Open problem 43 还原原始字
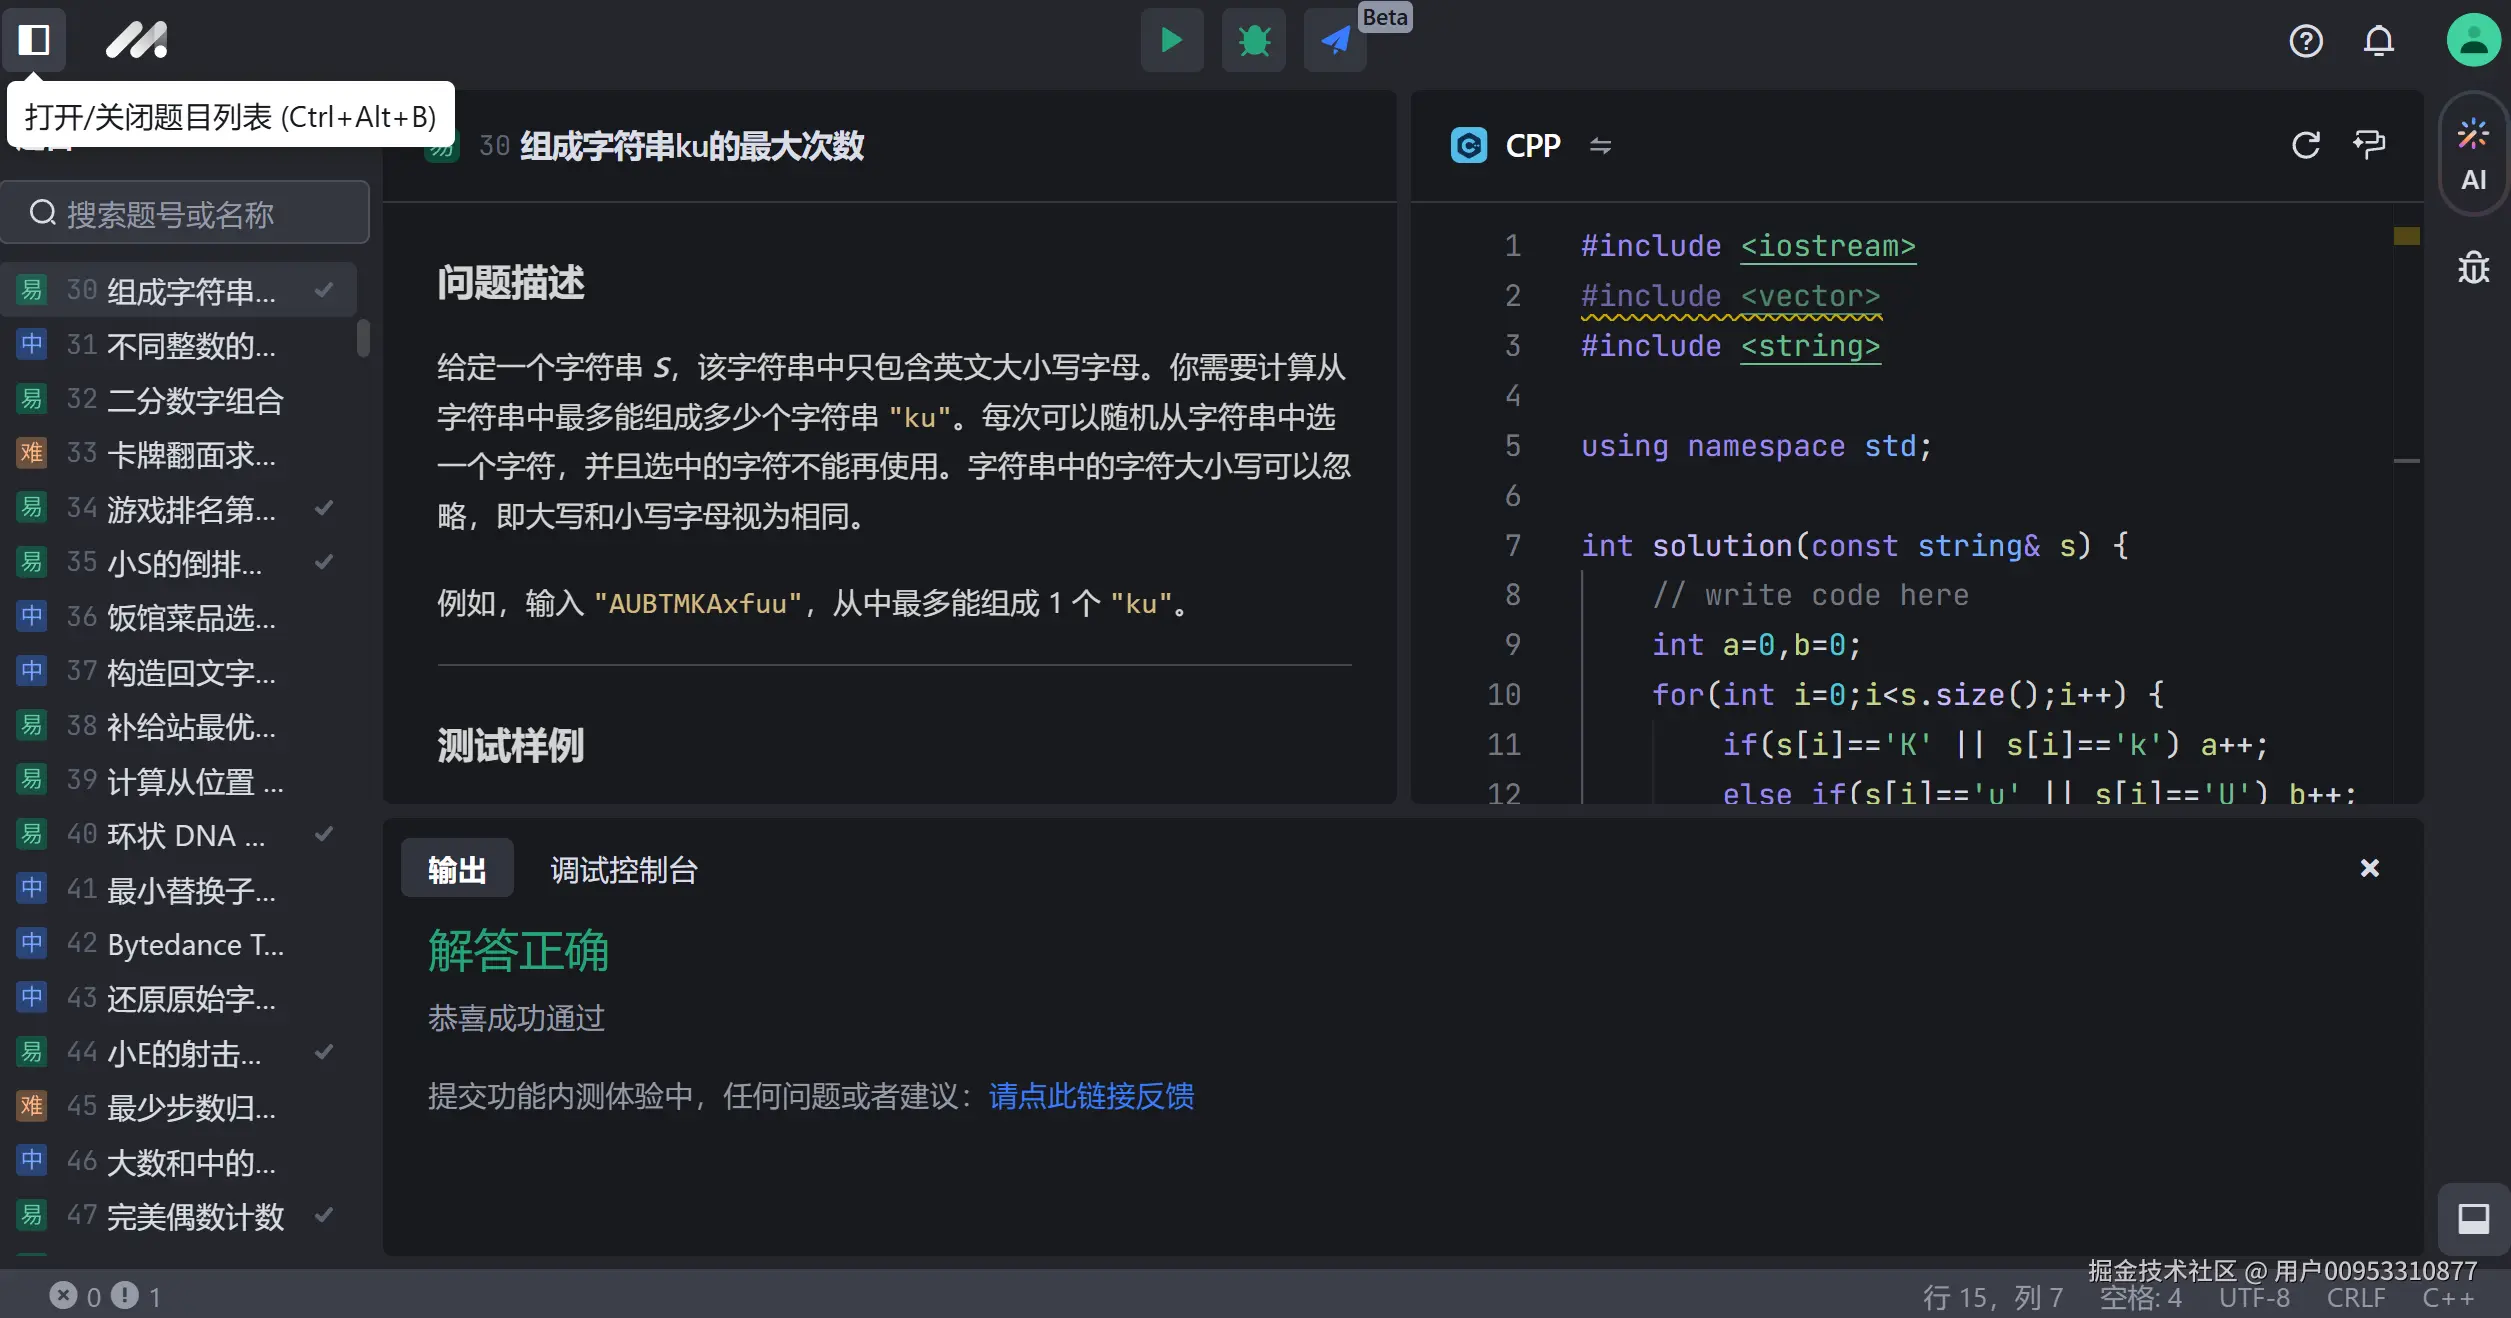 (178, 999)
